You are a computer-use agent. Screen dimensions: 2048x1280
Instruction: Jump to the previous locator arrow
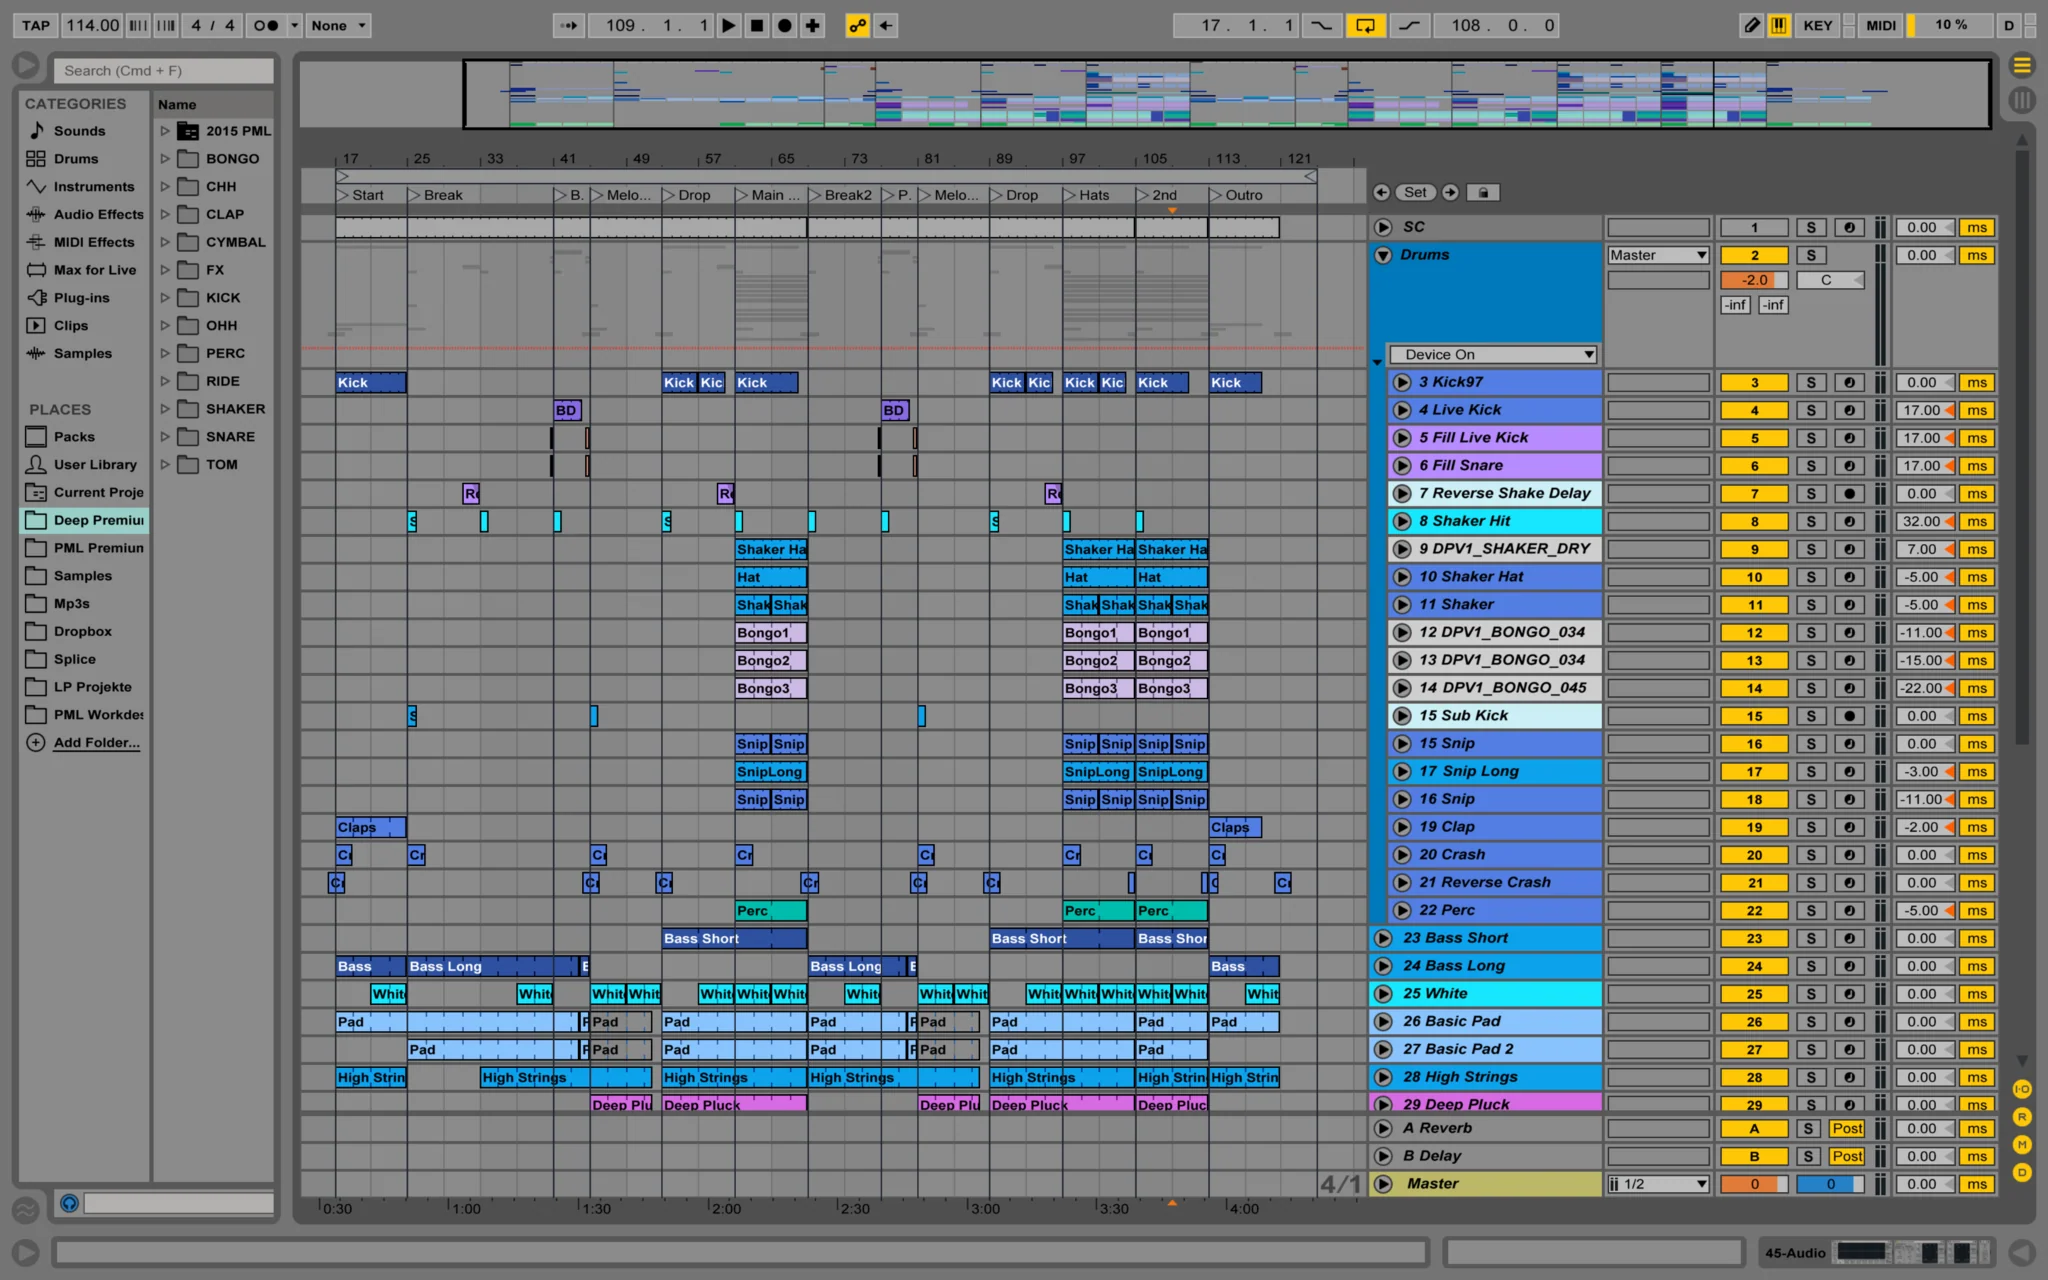[1381, 192]
